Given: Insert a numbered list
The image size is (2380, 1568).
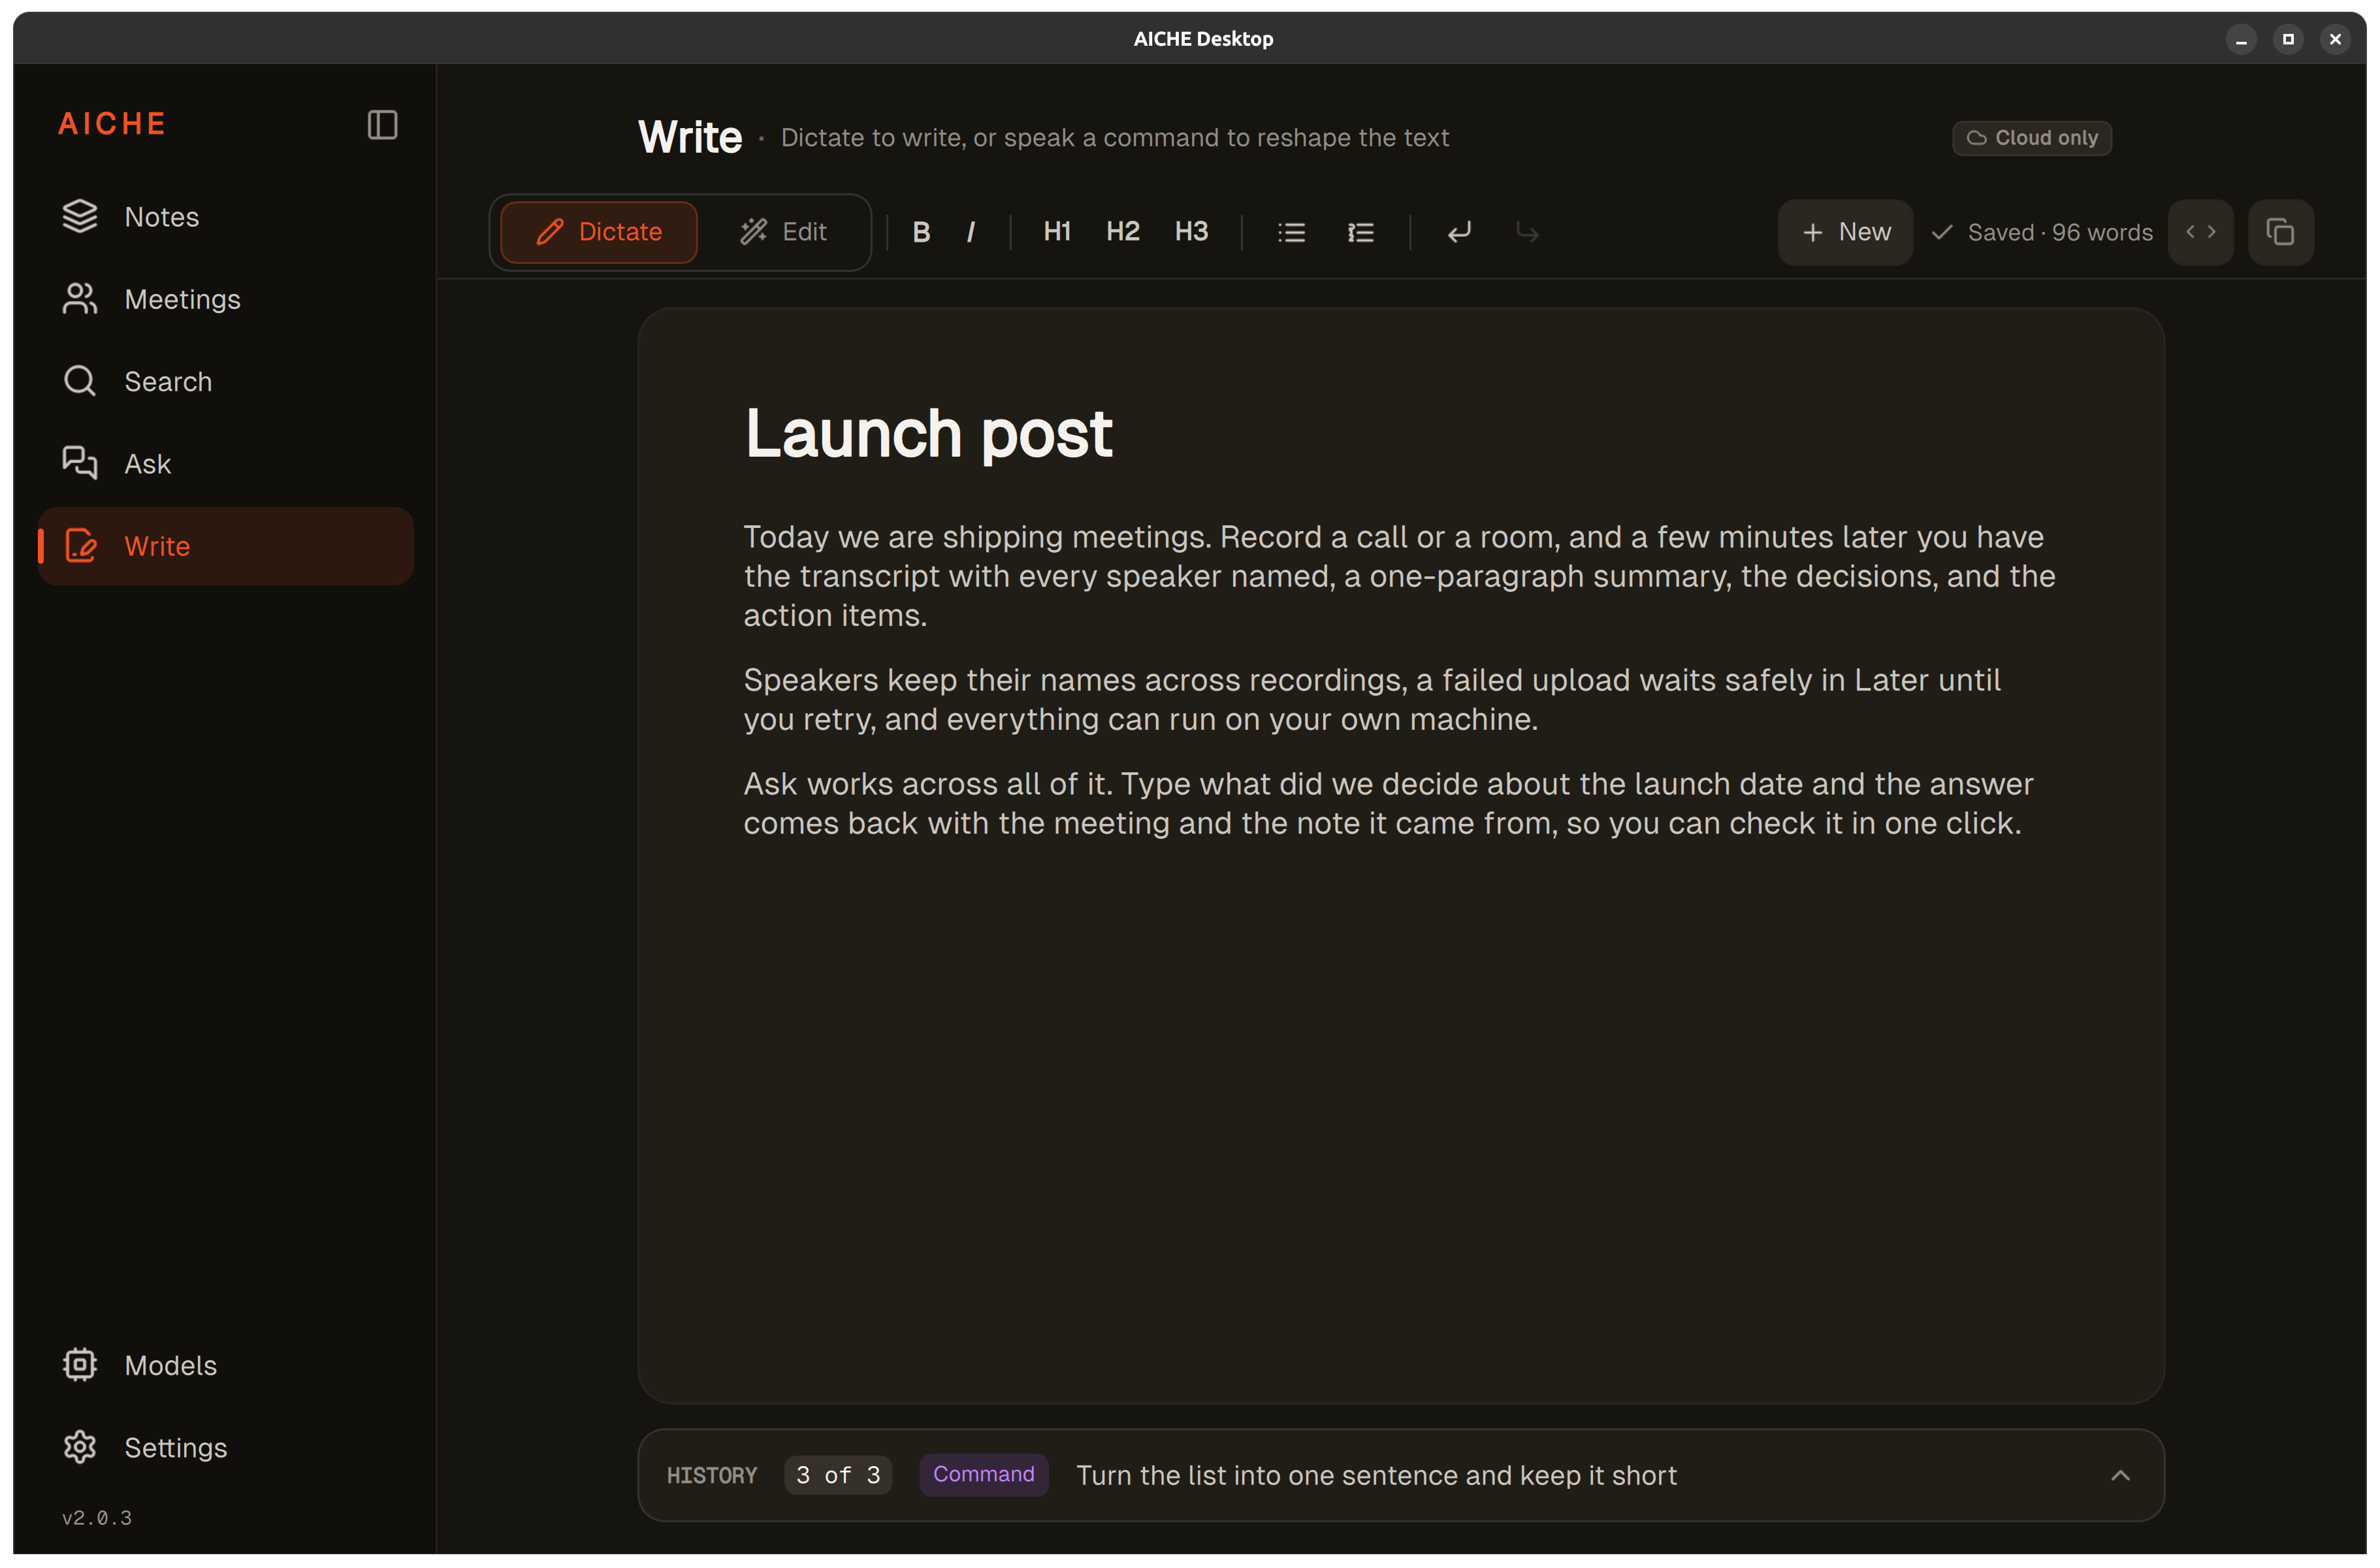Looking at the screenshot, I should (x=1360, y=232).
